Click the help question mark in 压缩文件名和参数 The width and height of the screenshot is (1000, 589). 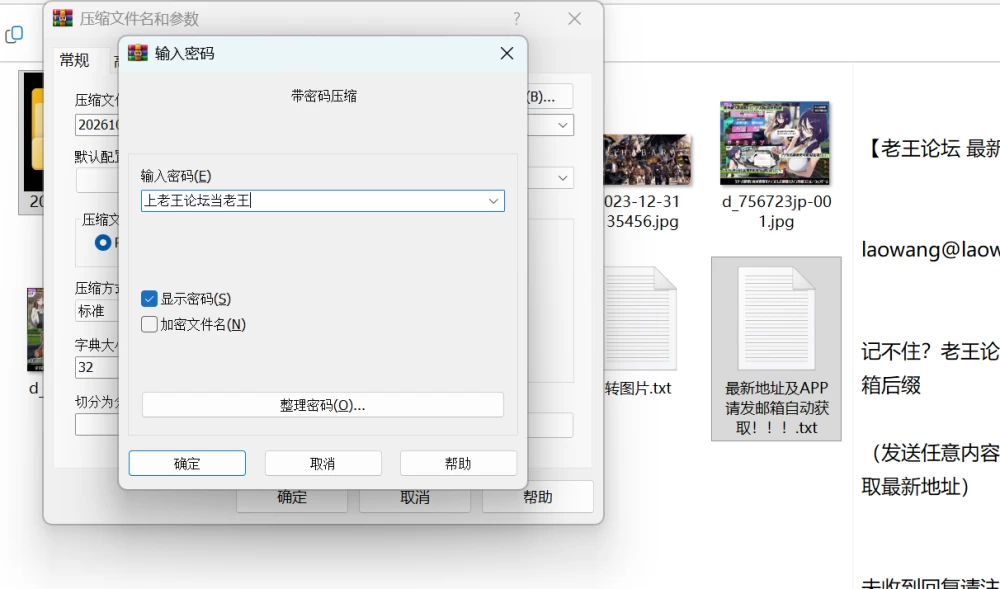(x=517, y=19)
